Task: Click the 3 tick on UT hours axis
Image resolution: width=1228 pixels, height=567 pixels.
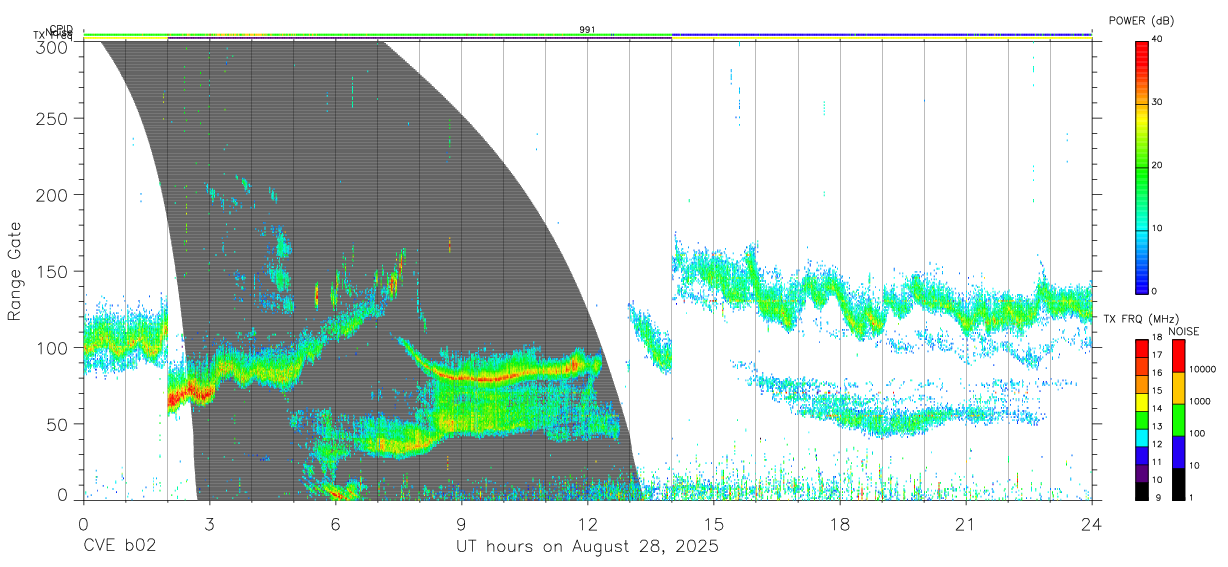Action: (209, 524)
